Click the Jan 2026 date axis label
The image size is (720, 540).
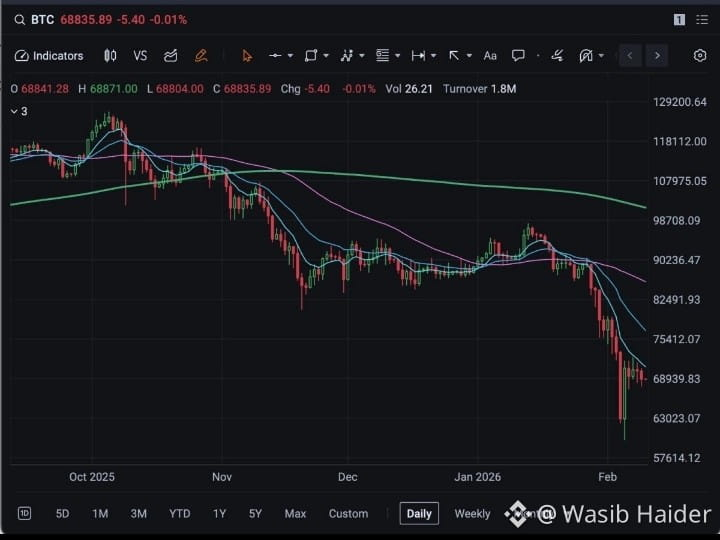click(x=478, y=477)
